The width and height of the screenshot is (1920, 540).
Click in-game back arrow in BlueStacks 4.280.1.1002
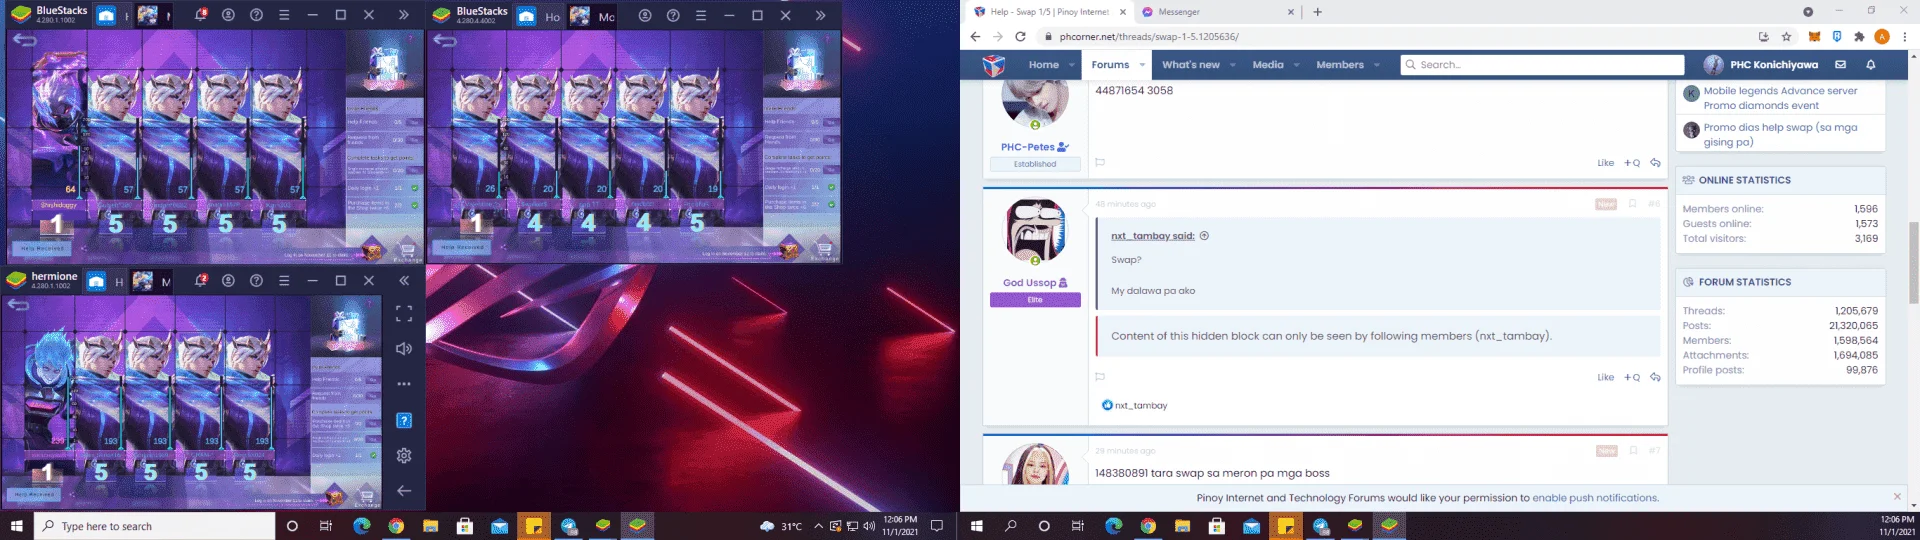[24, 40]
